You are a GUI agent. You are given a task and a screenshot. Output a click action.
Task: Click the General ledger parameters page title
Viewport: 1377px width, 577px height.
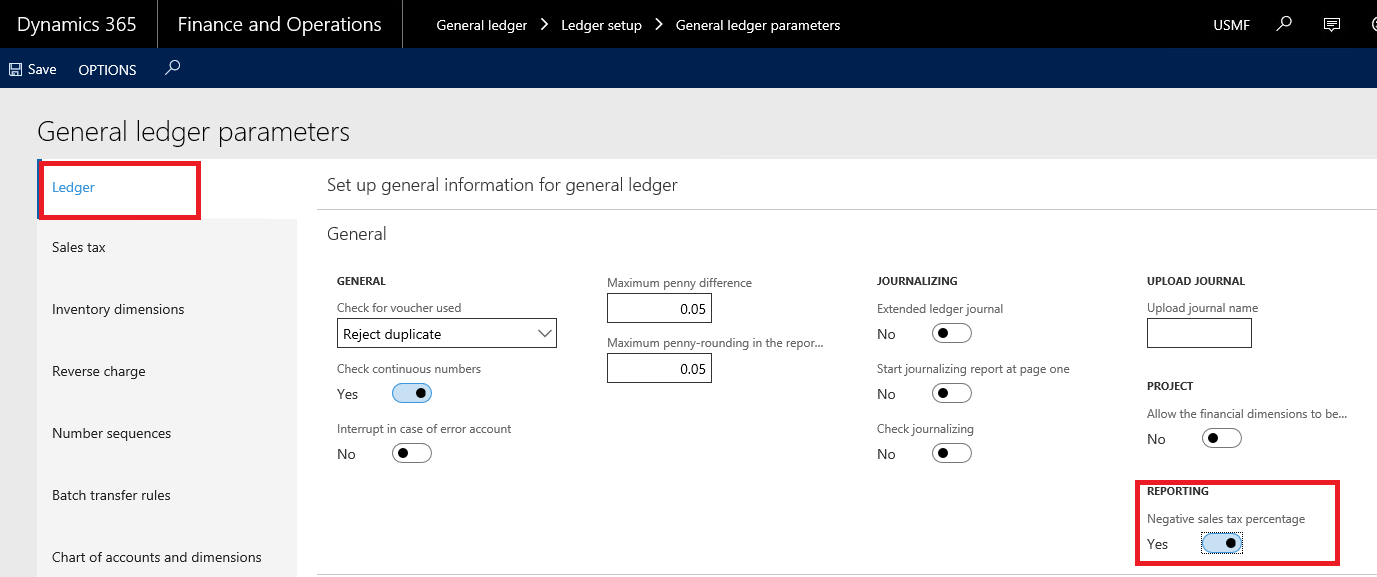tap(194, 131)
